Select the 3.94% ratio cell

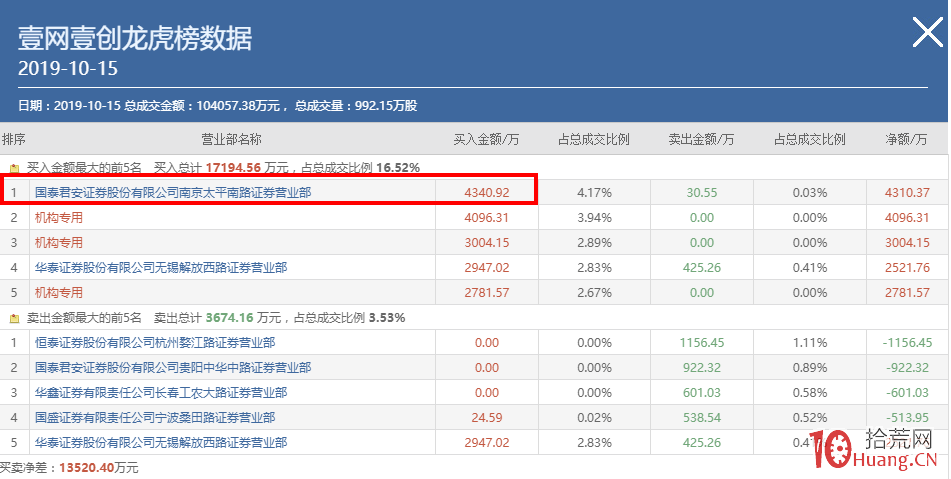tap(594, 218)
